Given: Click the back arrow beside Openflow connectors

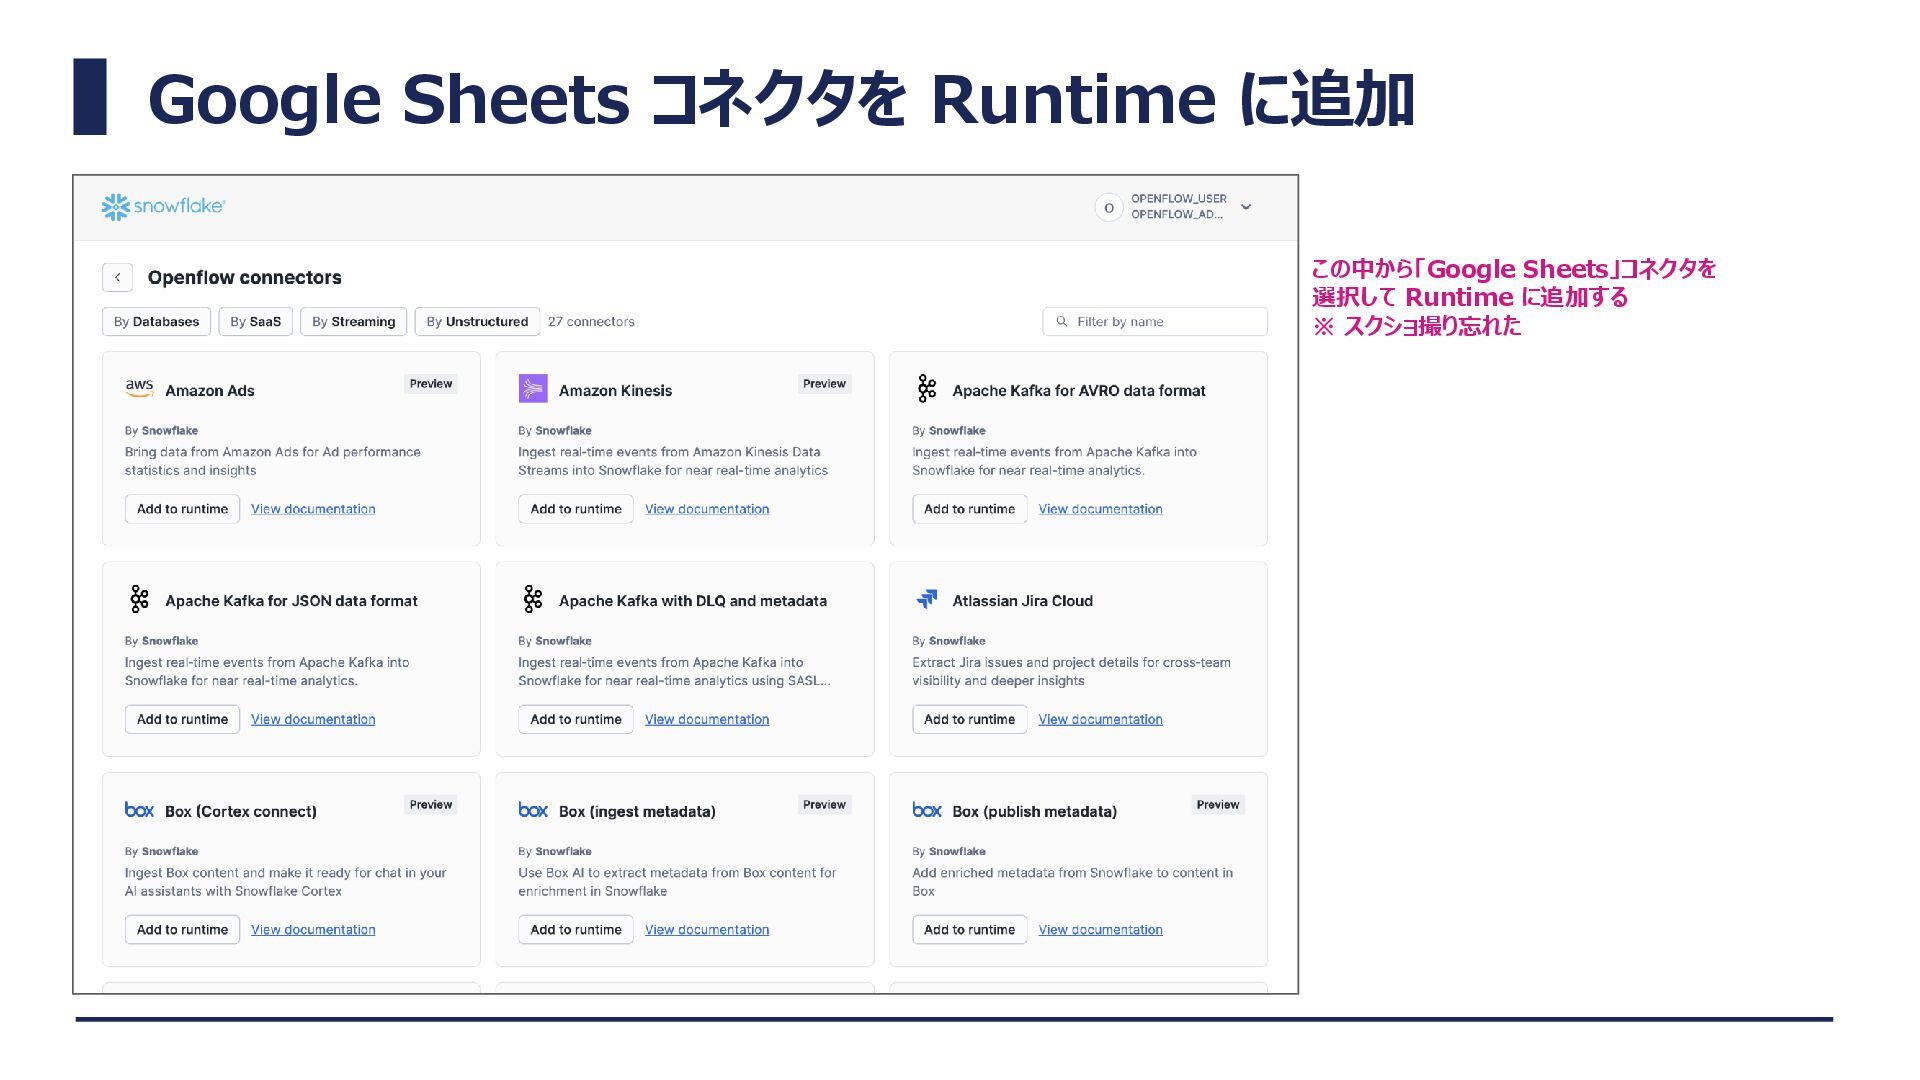Looking at the screenshot, I should point(117,277).
